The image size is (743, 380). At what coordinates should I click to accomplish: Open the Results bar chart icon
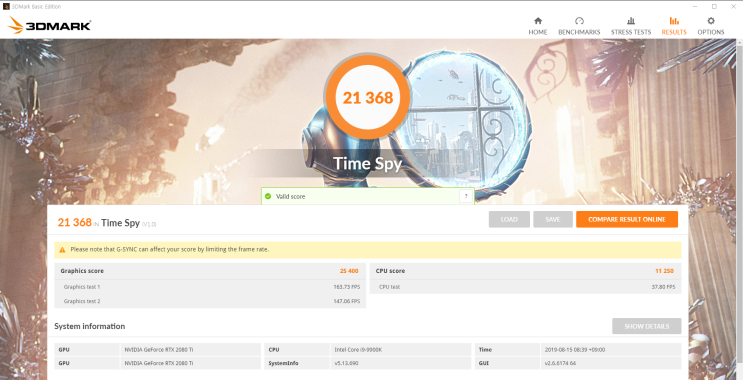(674, 21)
